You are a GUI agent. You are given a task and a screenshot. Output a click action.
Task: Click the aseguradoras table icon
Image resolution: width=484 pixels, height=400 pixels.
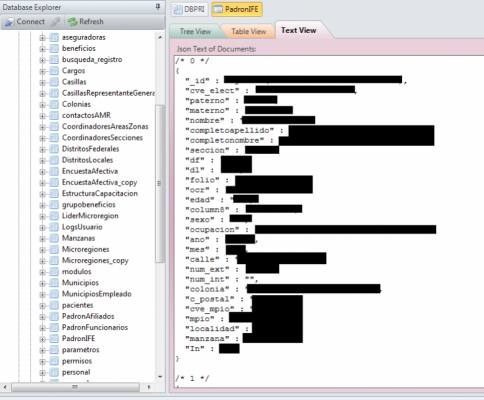(54, 38)
